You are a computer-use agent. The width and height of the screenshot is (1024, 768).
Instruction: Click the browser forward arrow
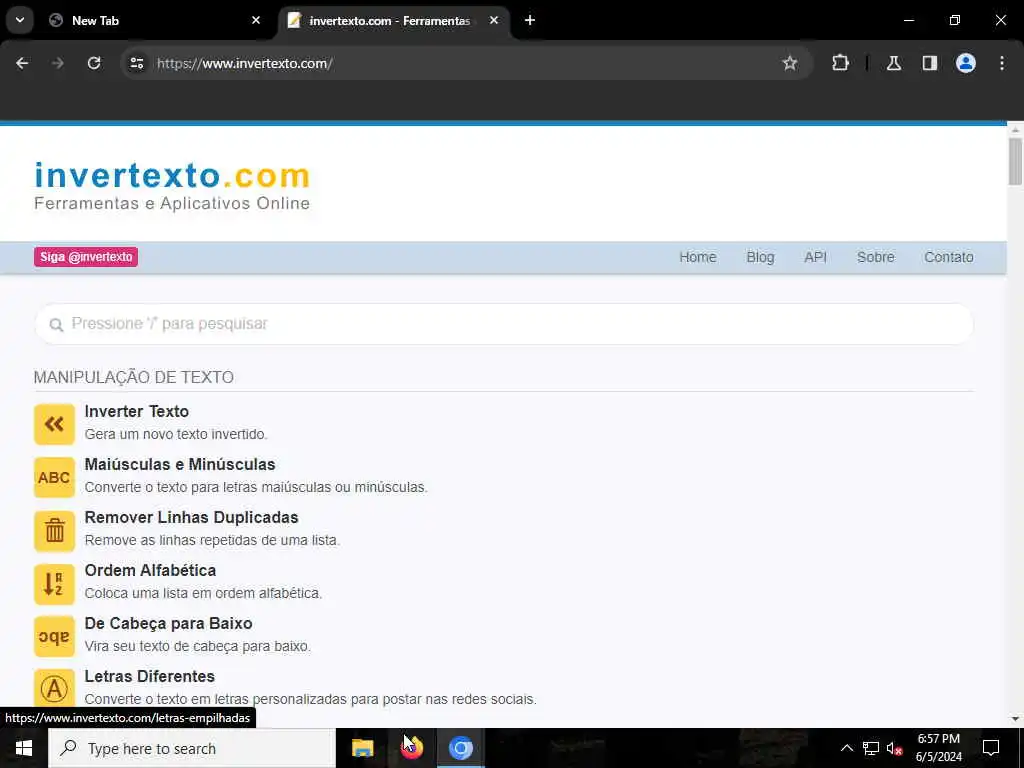tap(58, 63)
